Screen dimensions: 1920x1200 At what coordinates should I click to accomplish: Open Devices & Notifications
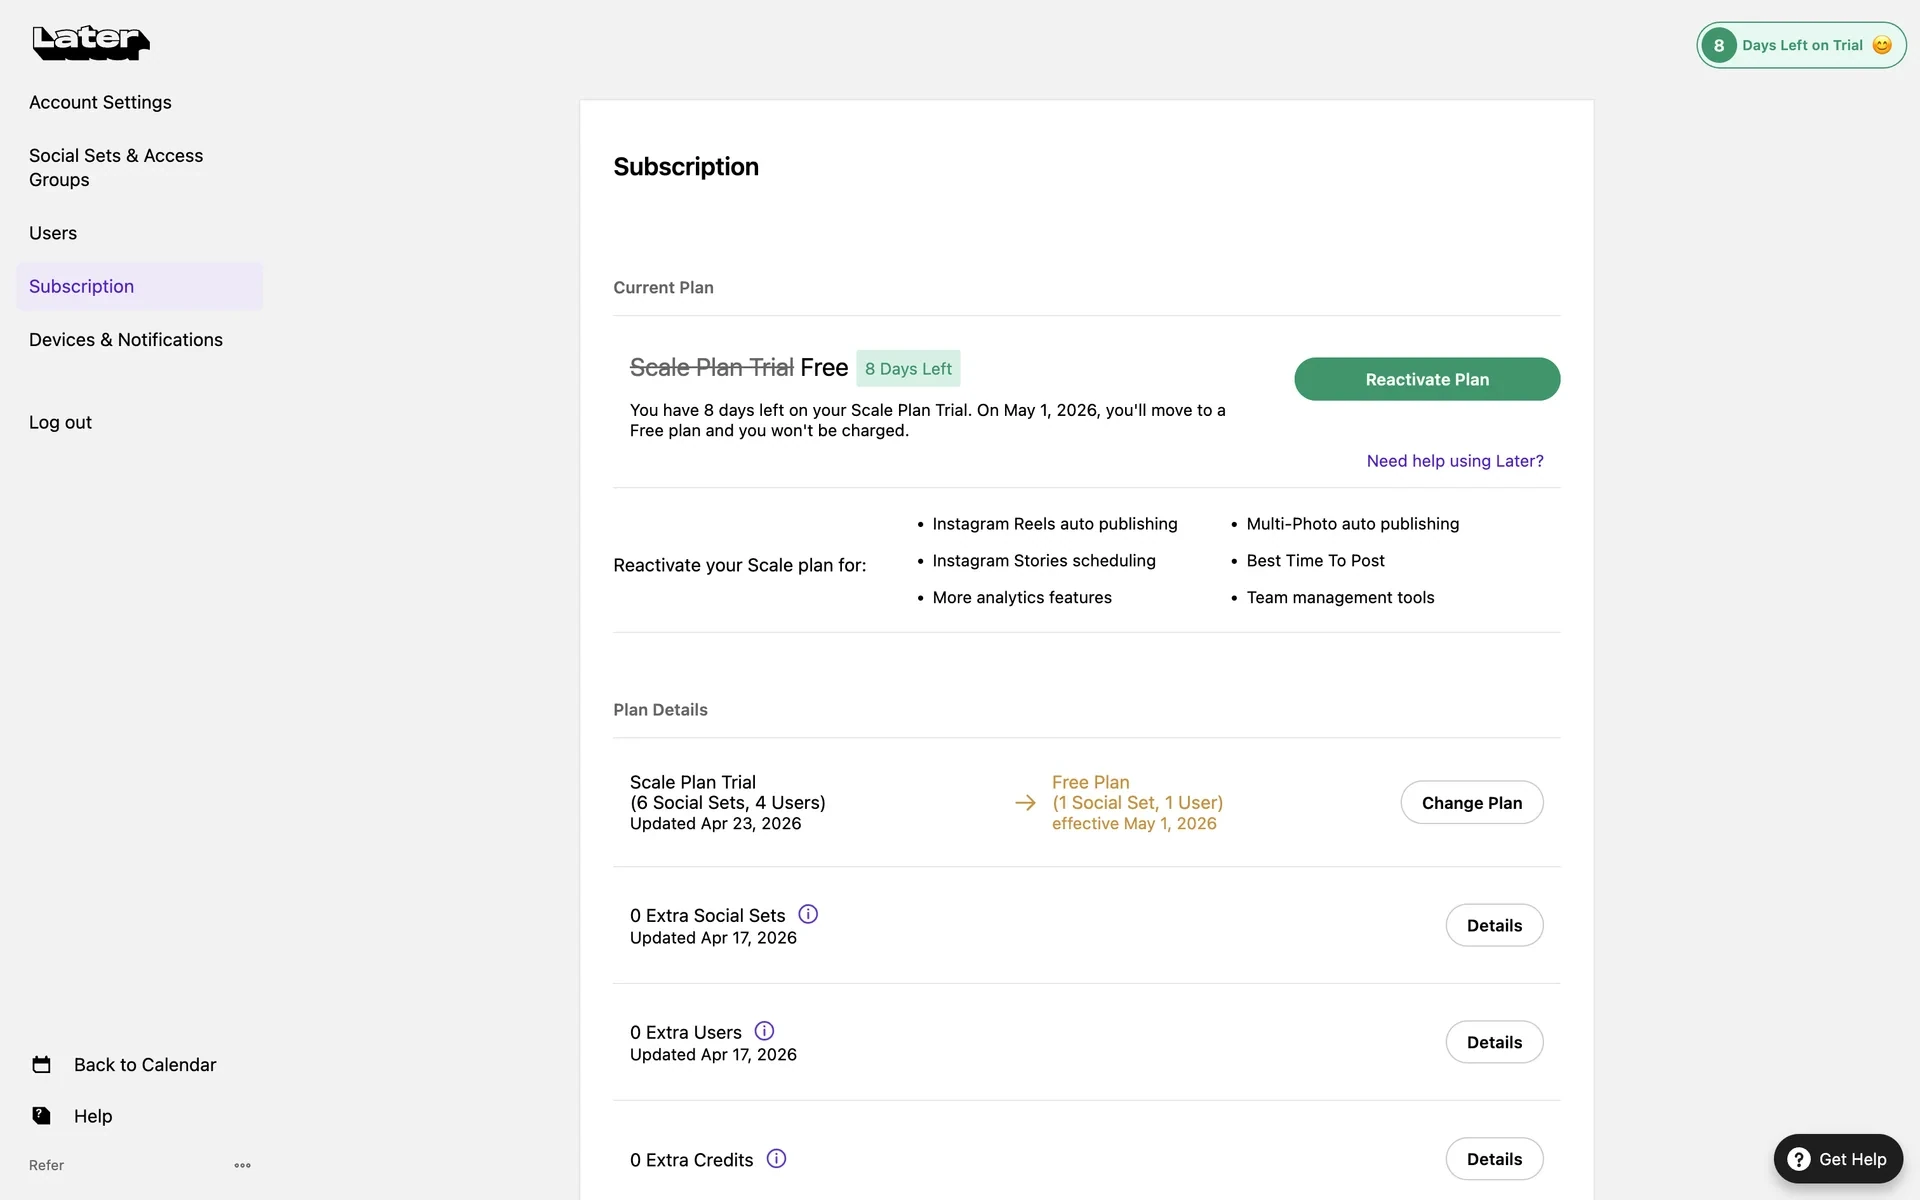pos(126,340)
